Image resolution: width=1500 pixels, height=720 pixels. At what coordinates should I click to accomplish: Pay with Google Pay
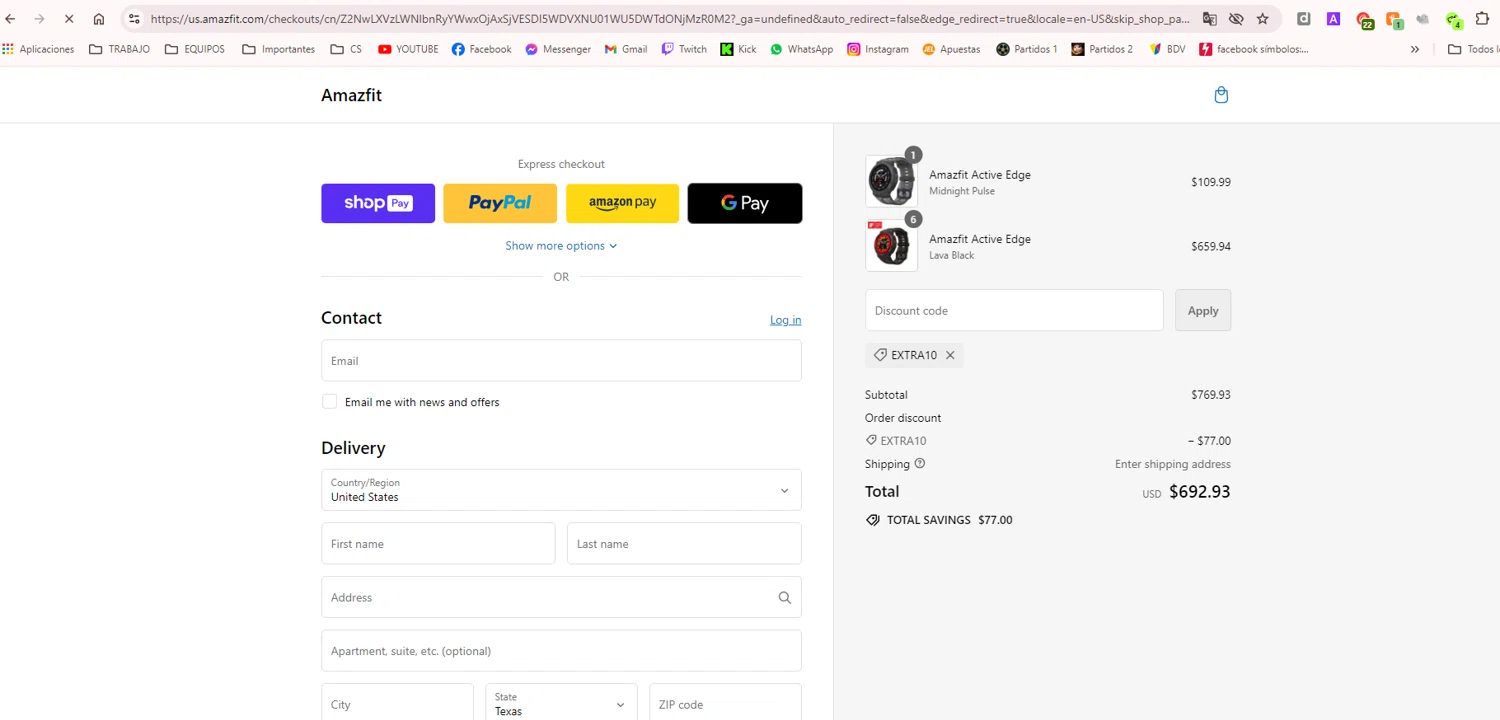point(745,203)
